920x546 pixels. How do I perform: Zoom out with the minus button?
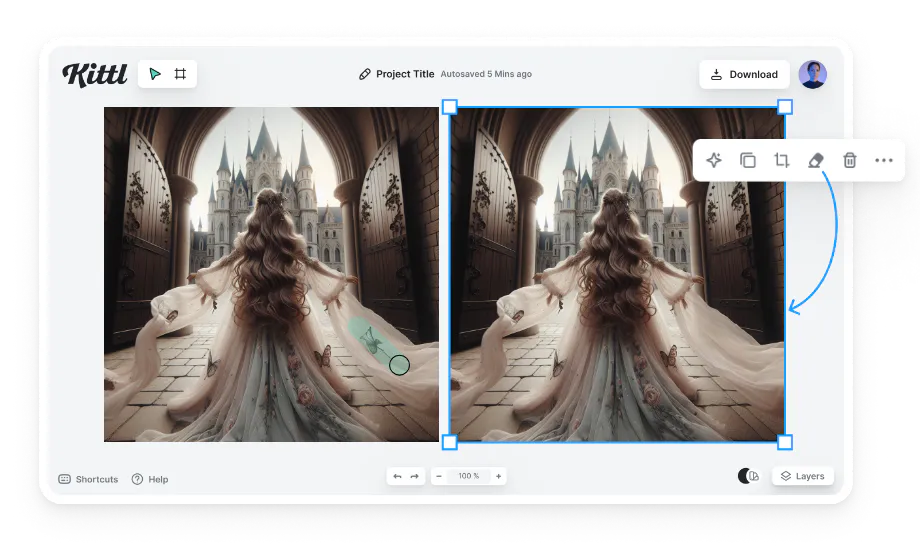(439, 476)
